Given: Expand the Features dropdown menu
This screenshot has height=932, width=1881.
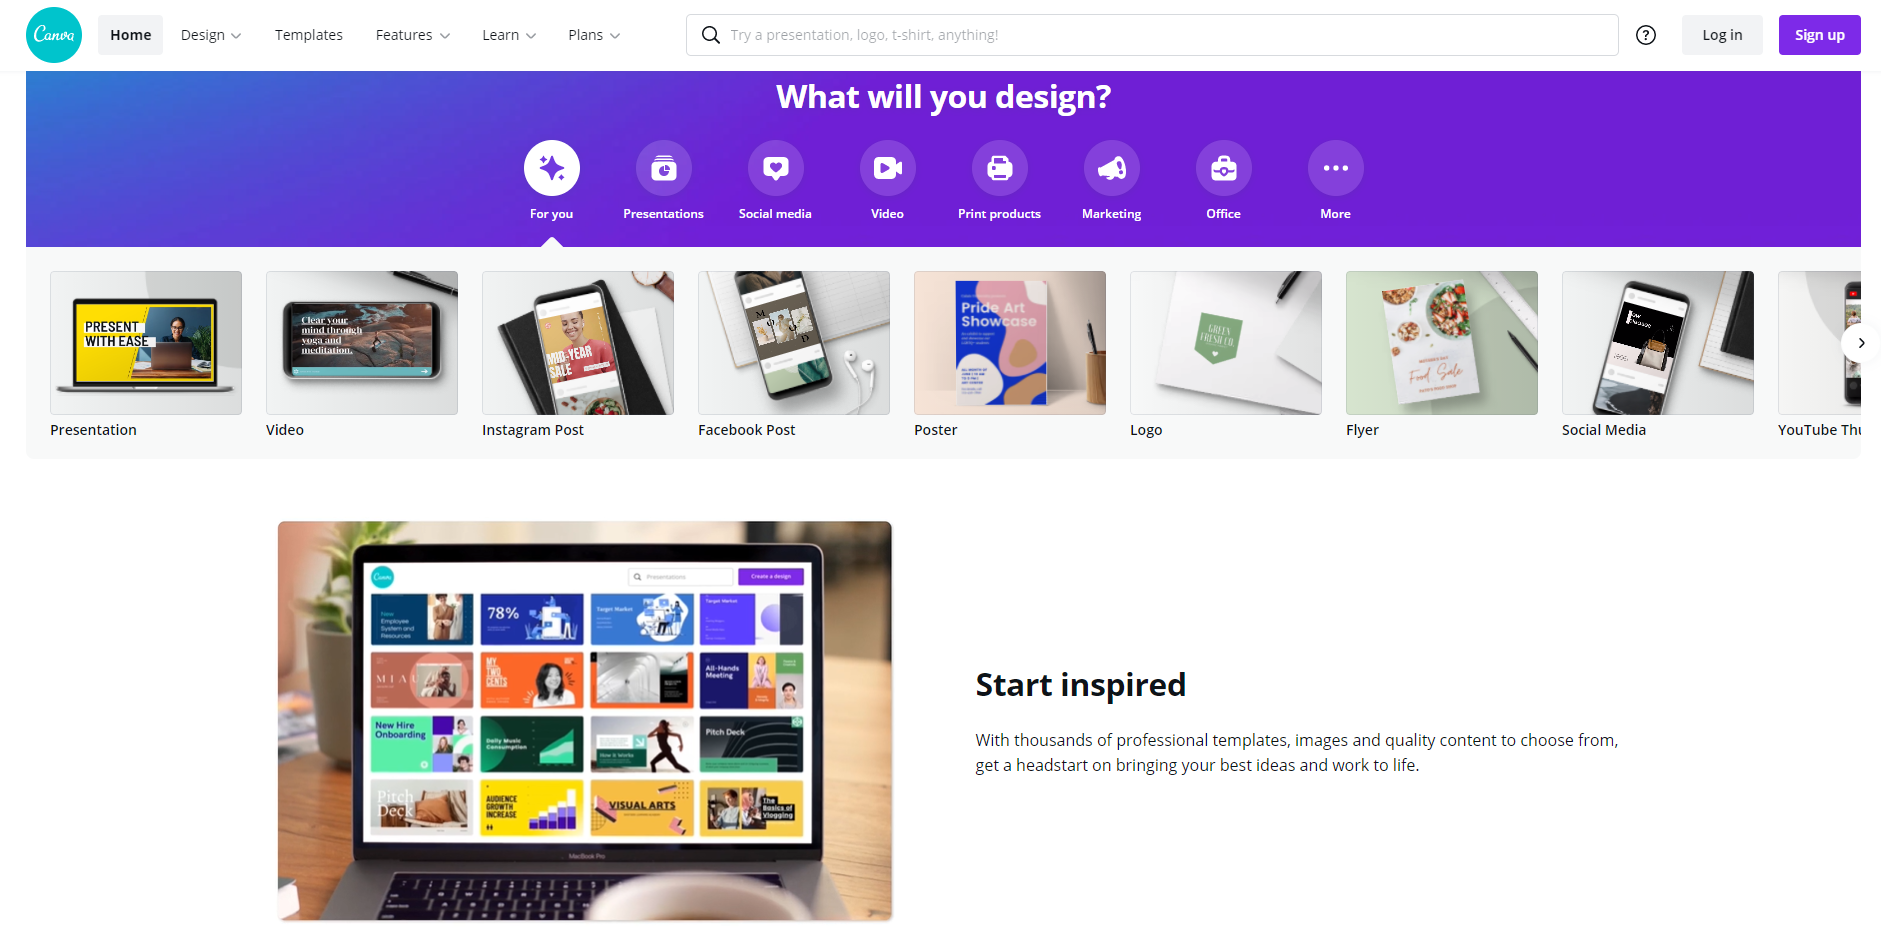Looking at the screenshot, I should 413,35.
